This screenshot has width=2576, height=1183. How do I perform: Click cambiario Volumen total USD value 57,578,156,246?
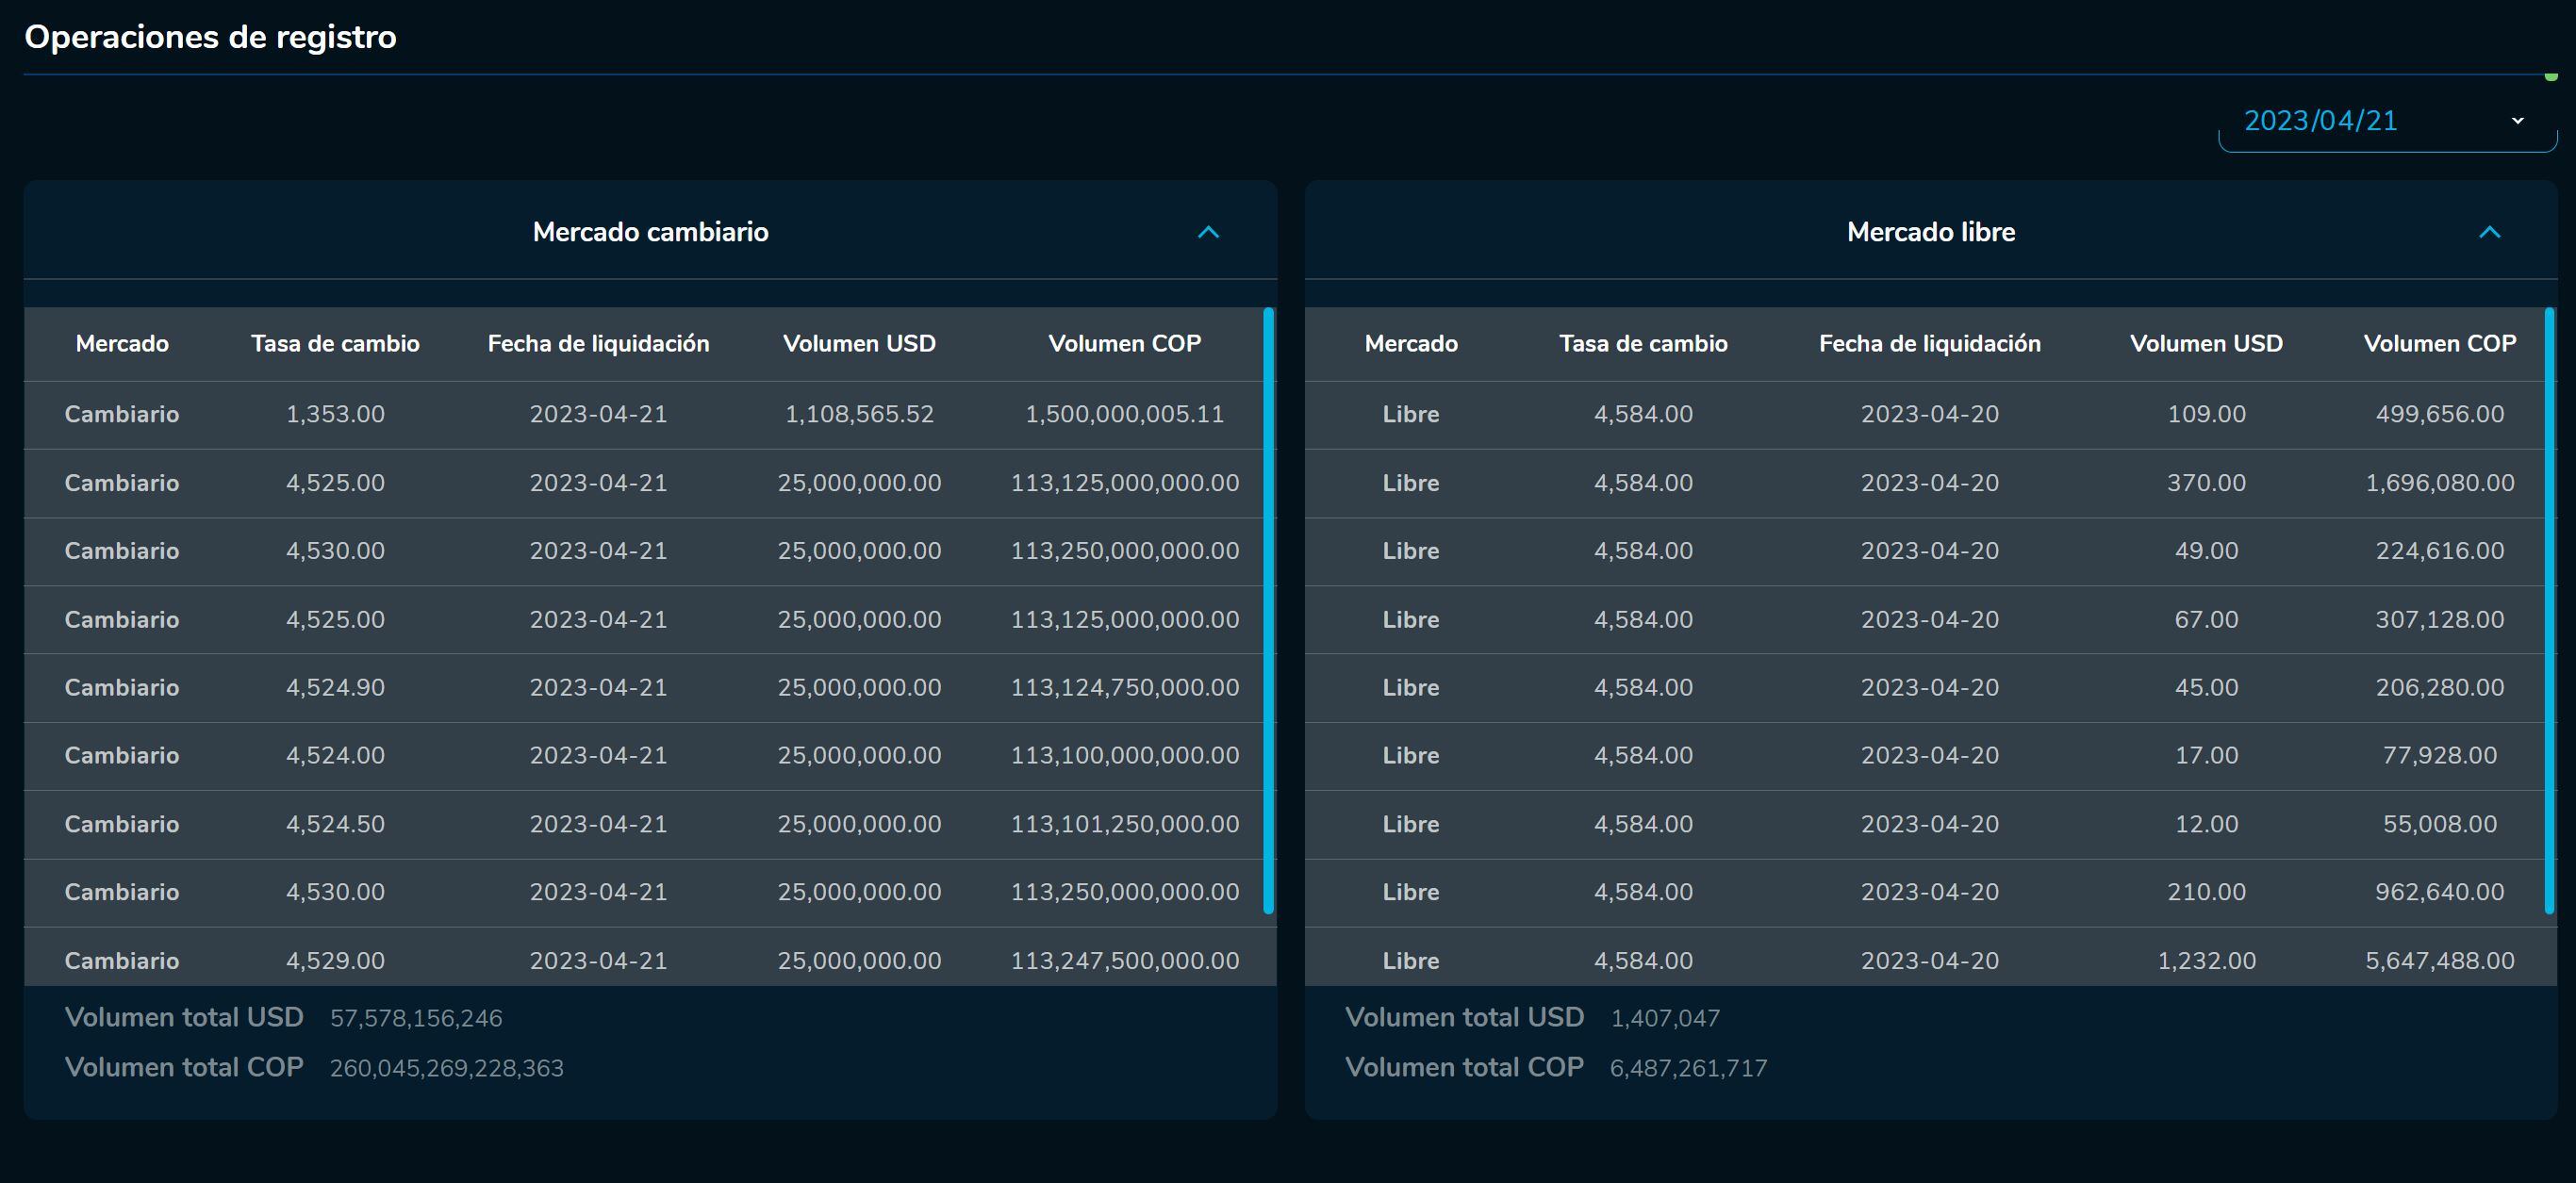click(x=416, y=1018)
